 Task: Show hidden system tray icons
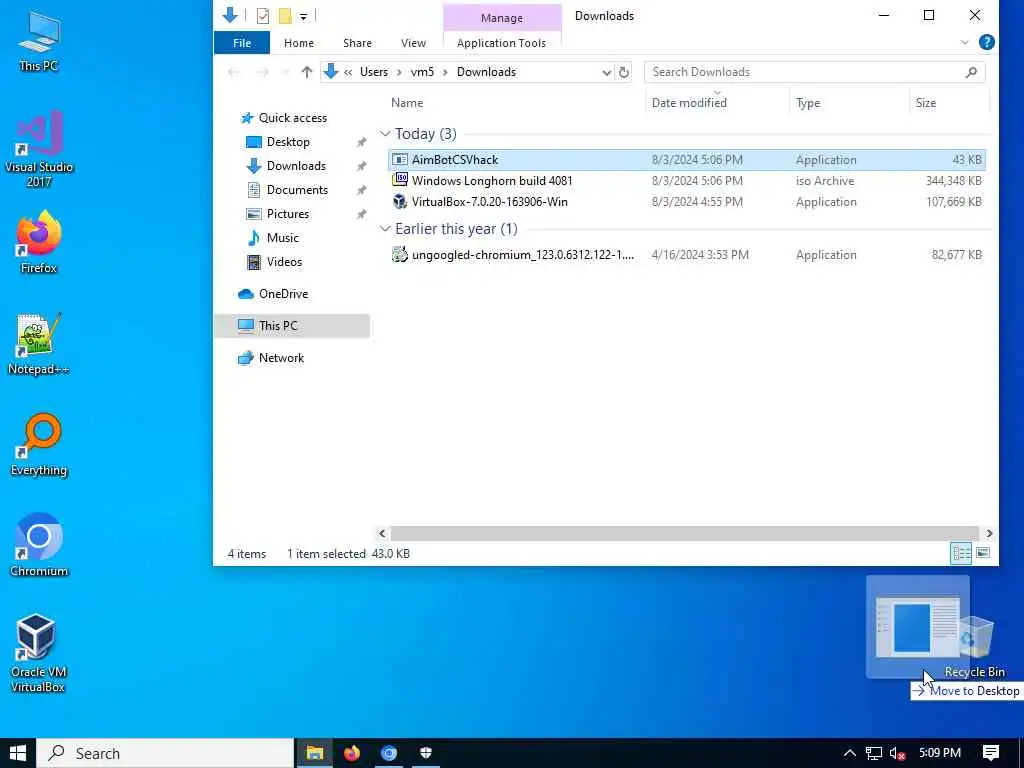coord(850,753)
